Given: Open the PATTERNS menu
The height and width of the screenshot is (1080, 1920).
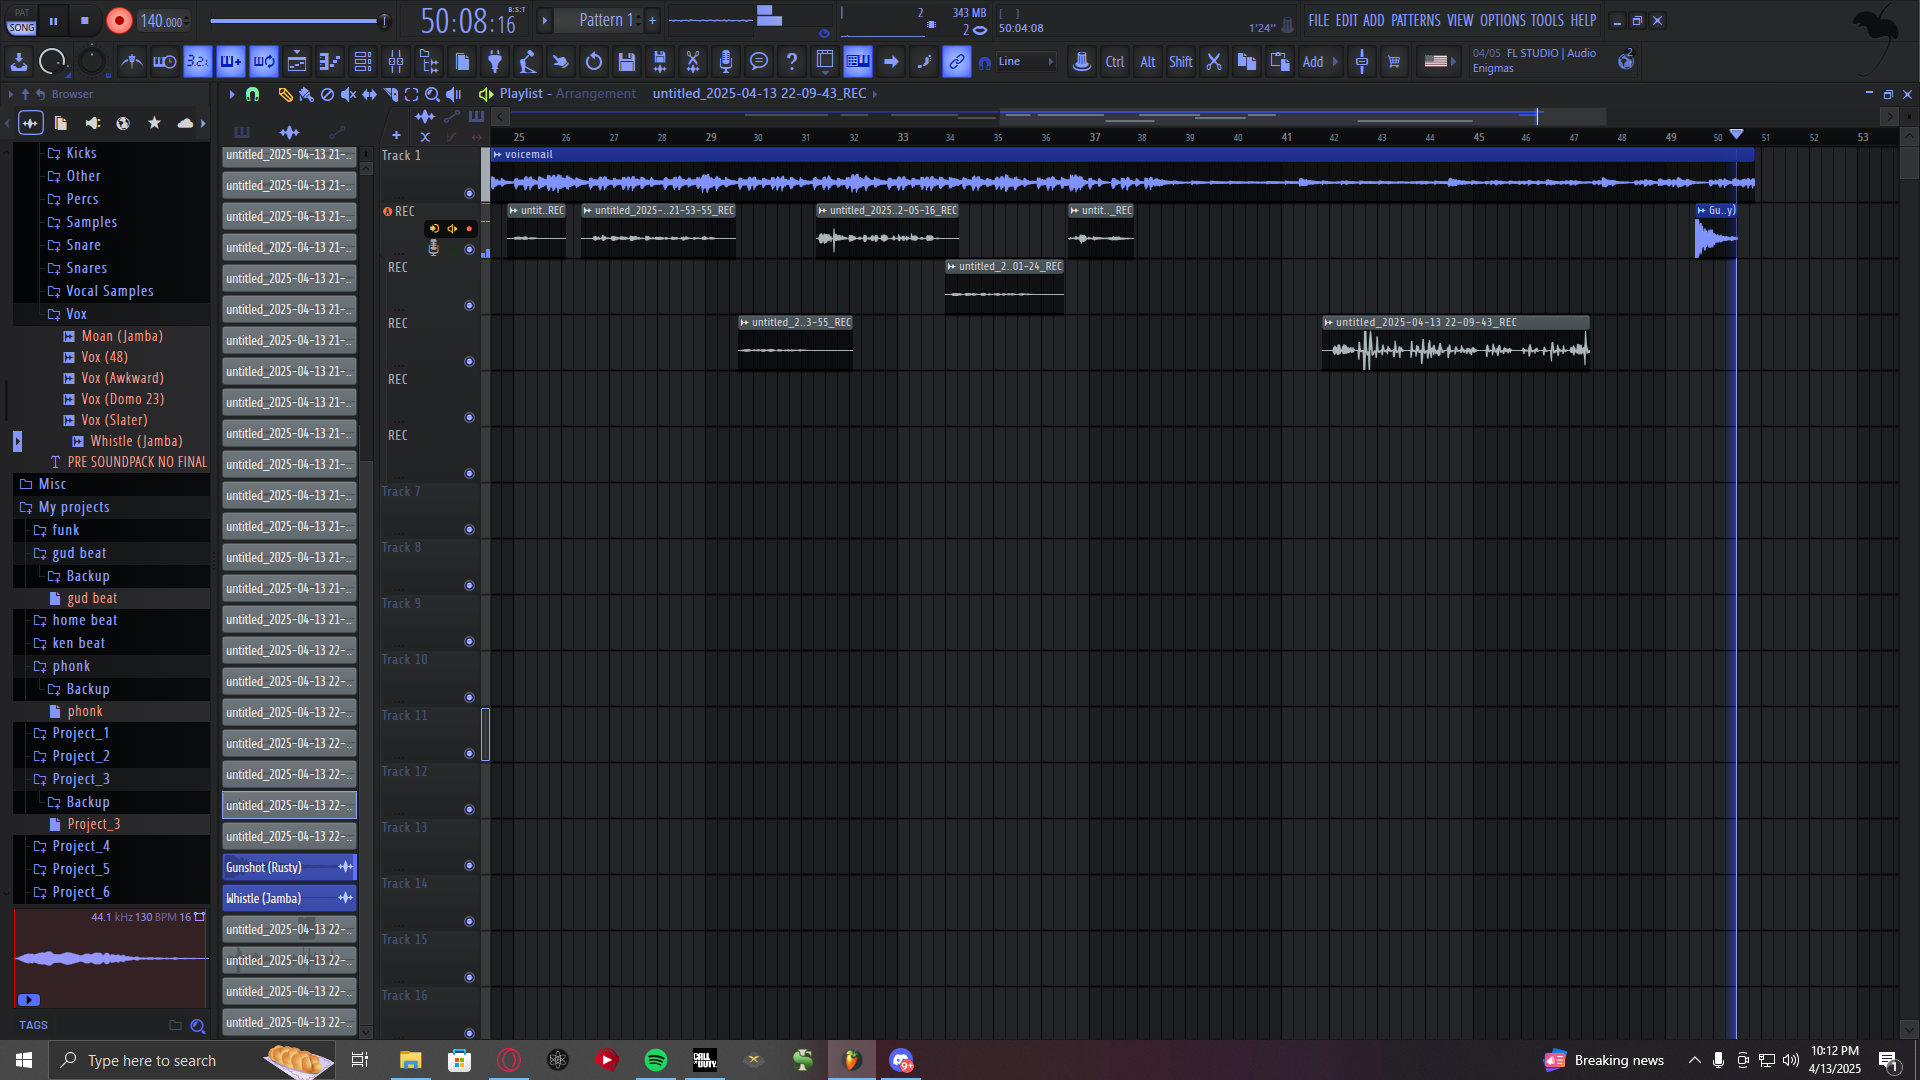Looking at the screenshot, I should click(x=1415, y=20).
